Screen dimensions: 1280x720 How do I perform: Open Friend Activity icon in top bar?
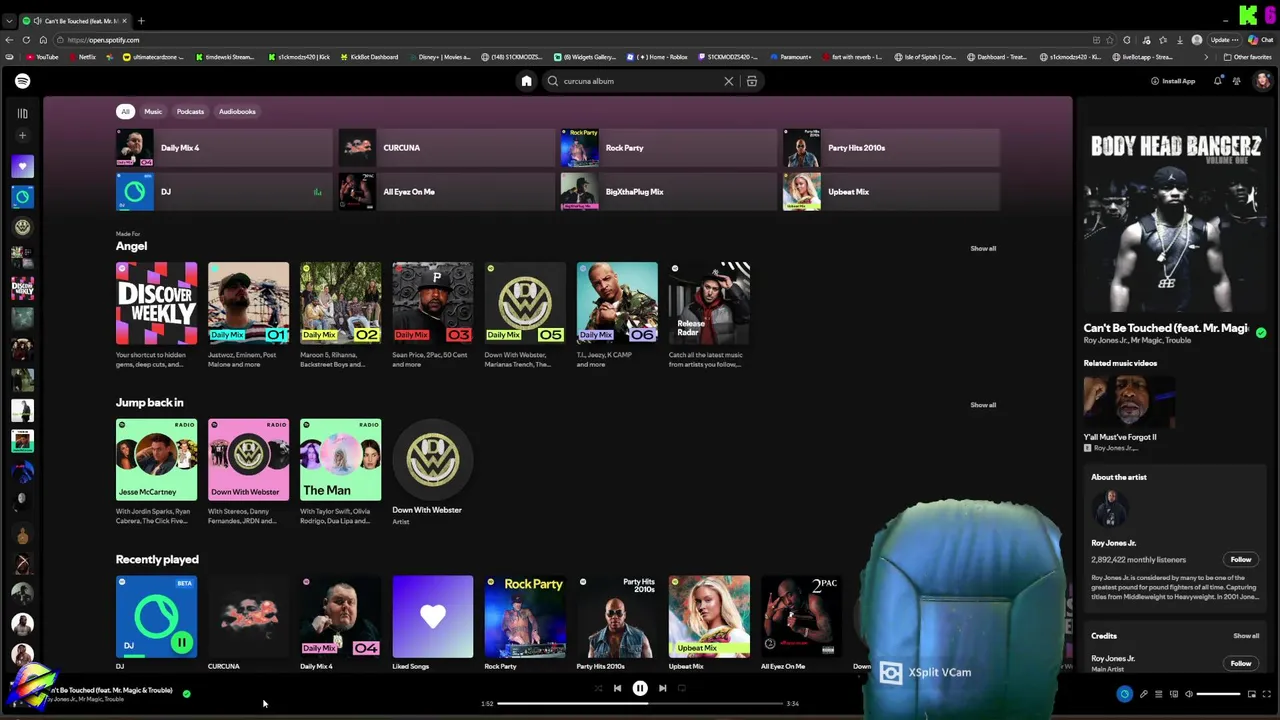(x=1237, y=81)
